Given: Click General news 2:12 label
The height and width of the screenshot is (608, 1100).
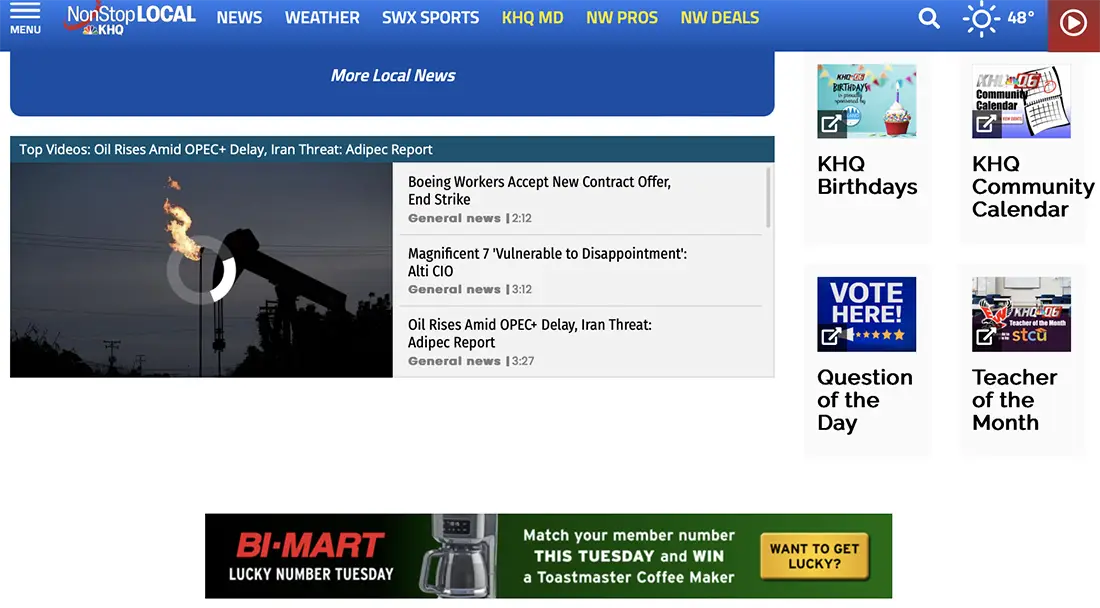Looking at the screenshot, I should [470, 218].
